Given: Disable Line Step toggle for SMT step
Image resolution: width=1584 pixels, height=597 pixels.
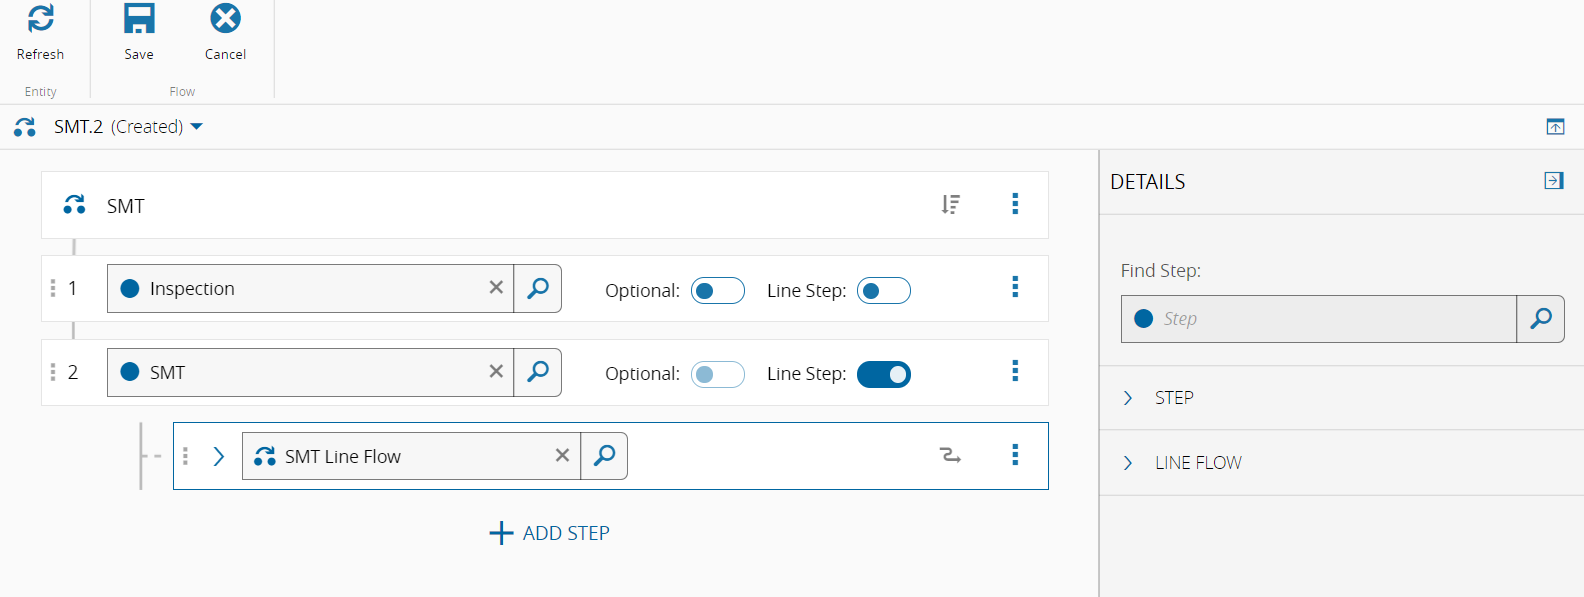Looking at the screenshot, I should (x=884, y=374).
